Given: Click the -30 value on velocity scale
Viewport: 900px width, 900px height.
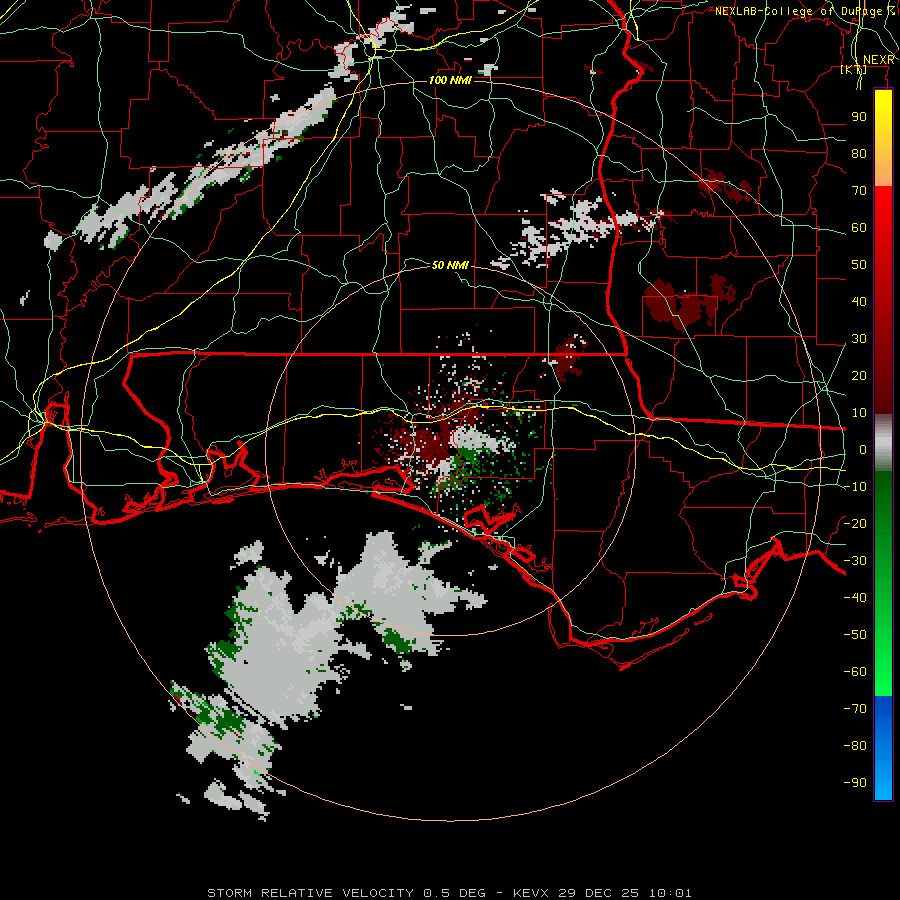Looking at the screenshot, I should pyautogui.click(x=855, y=561).
